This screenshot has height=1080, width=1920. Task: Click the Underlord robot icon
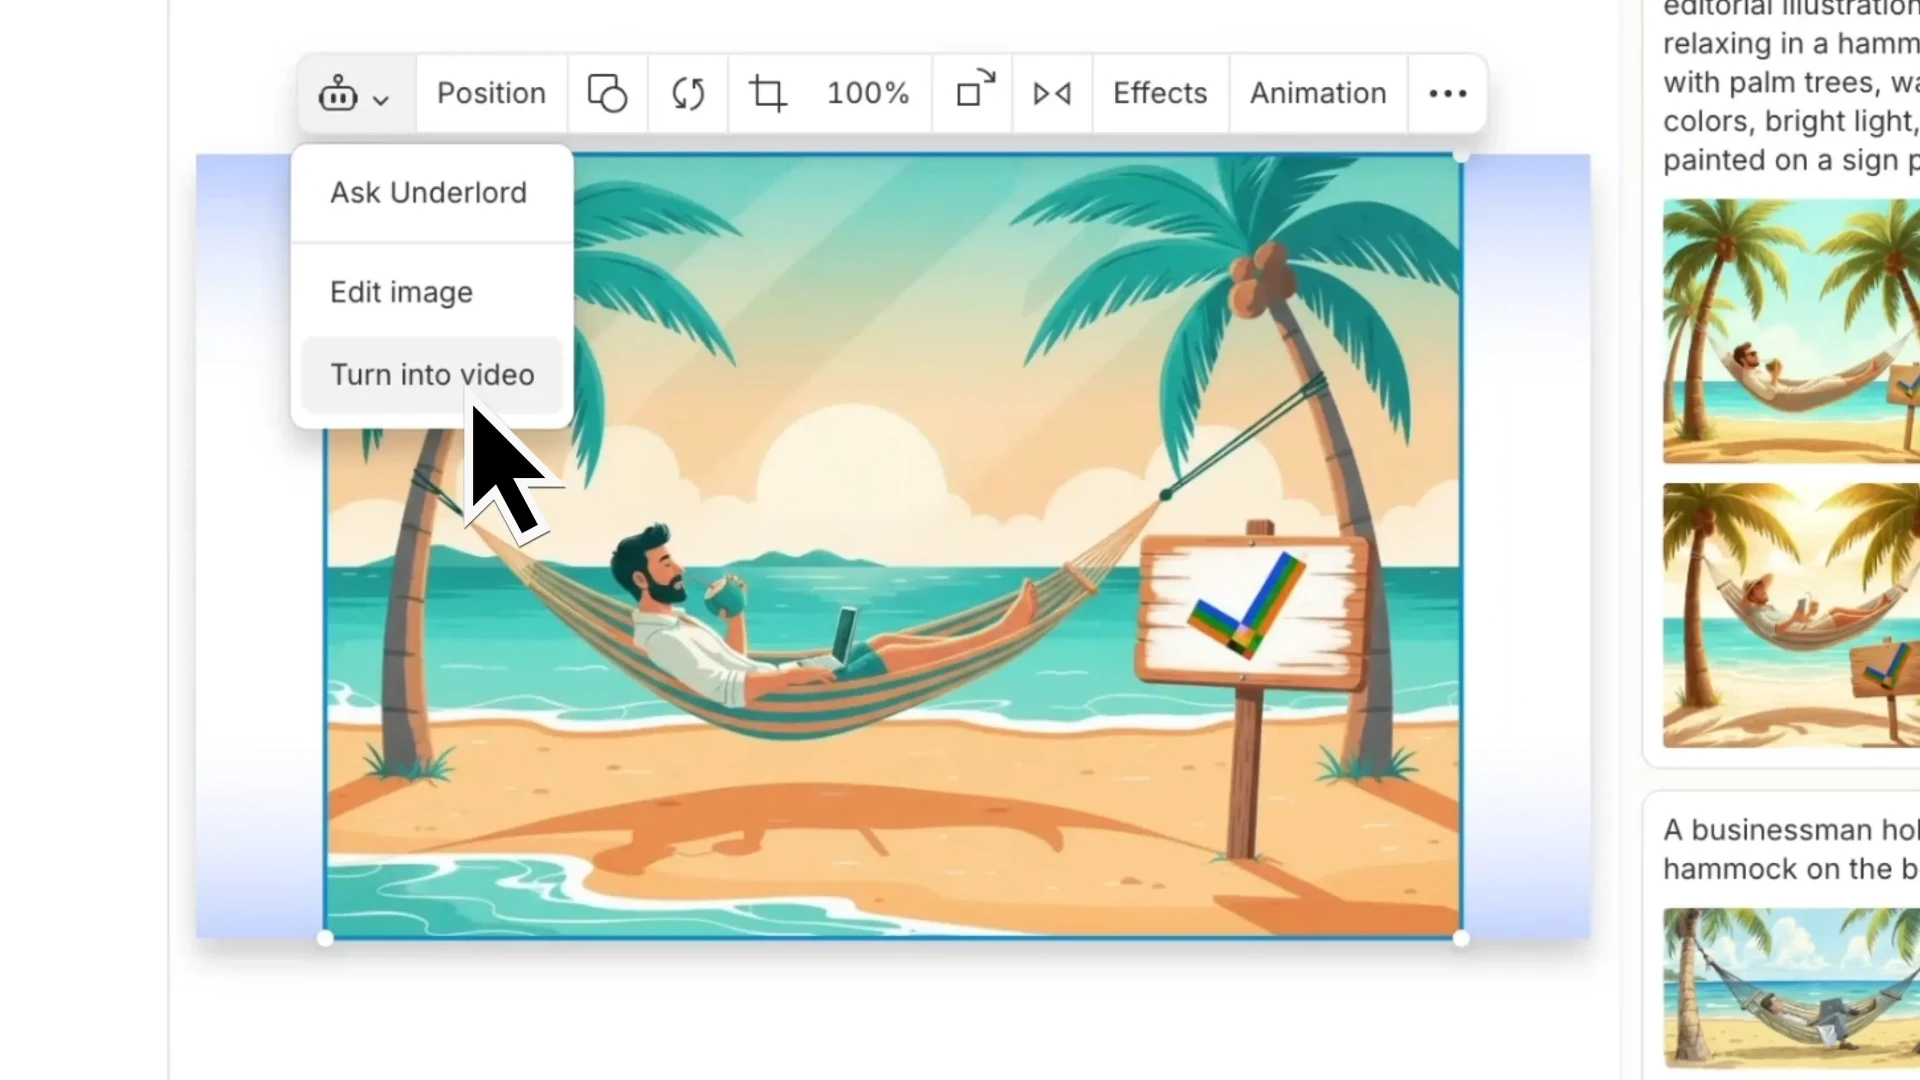pyautogui.click(x=338, y=94)
